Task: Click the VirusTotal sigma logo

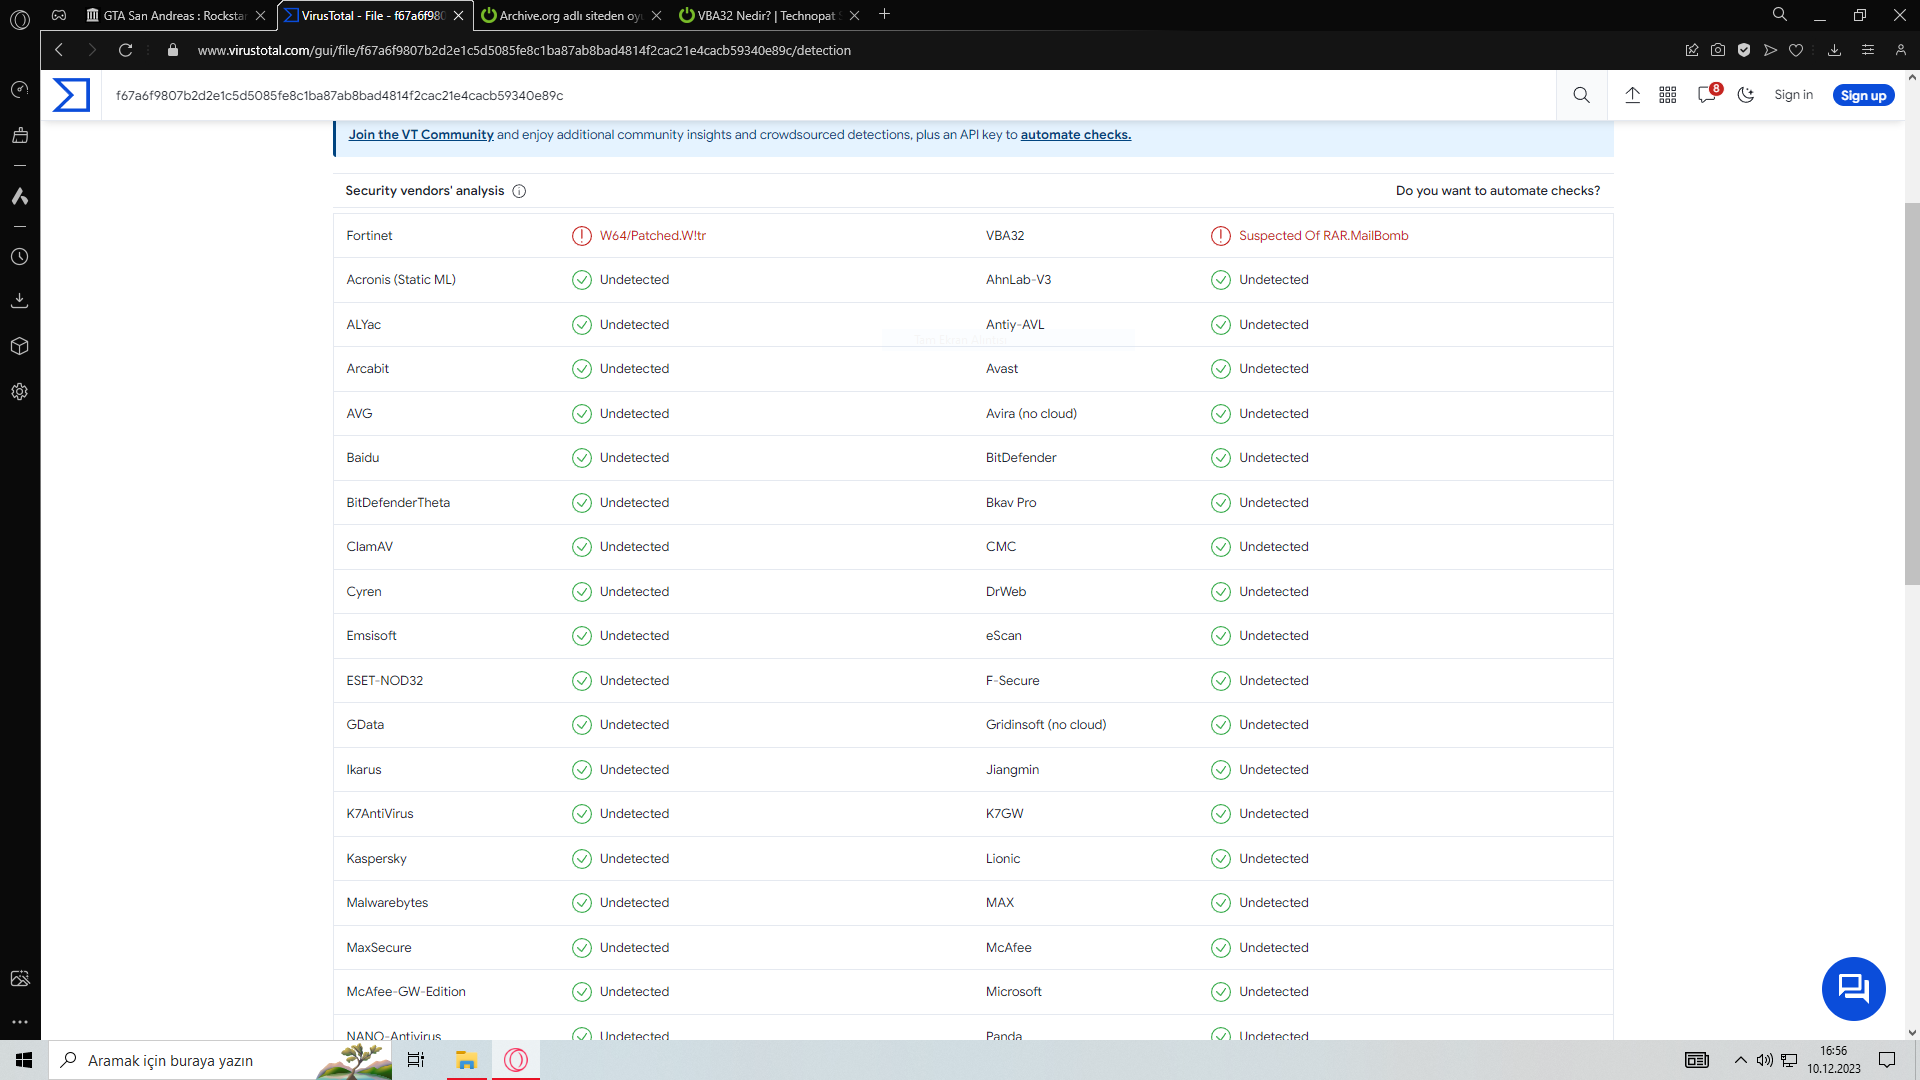Action: coord(71,95)
